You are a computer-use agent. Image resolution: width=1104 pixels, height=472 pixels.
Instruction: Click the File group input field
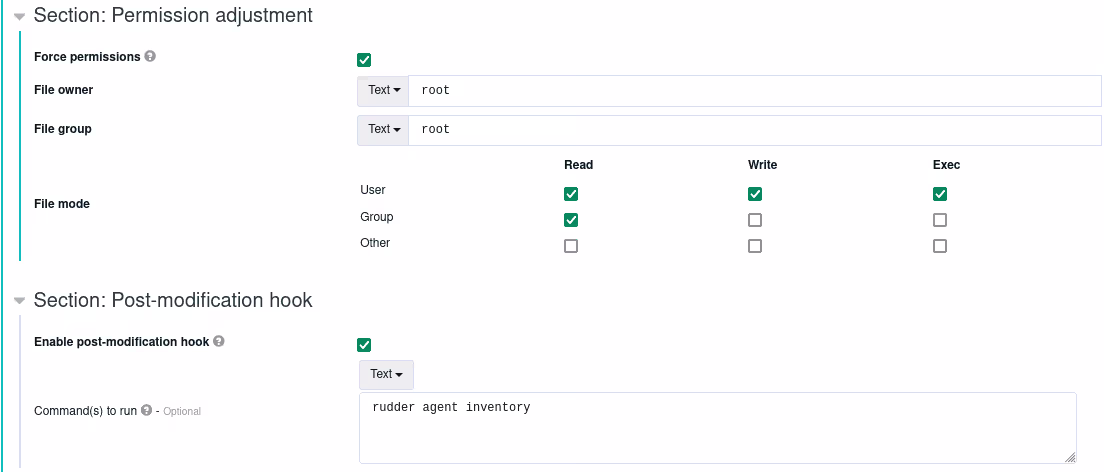tap(754, 129)
